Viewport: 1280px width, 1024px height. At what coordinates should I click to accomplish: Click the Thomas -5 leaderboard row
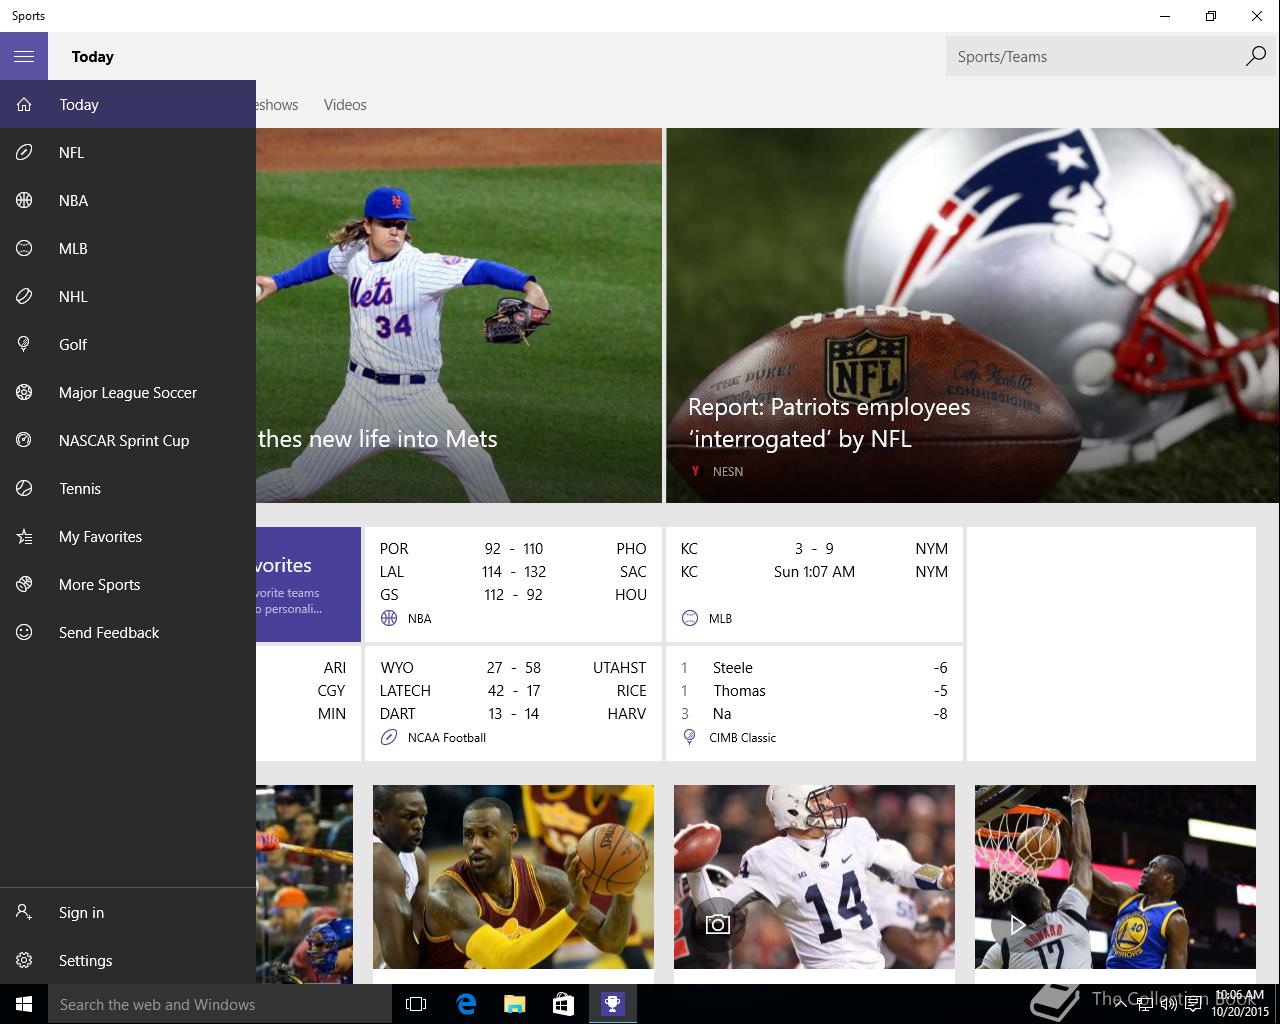[x=814, y=690]
